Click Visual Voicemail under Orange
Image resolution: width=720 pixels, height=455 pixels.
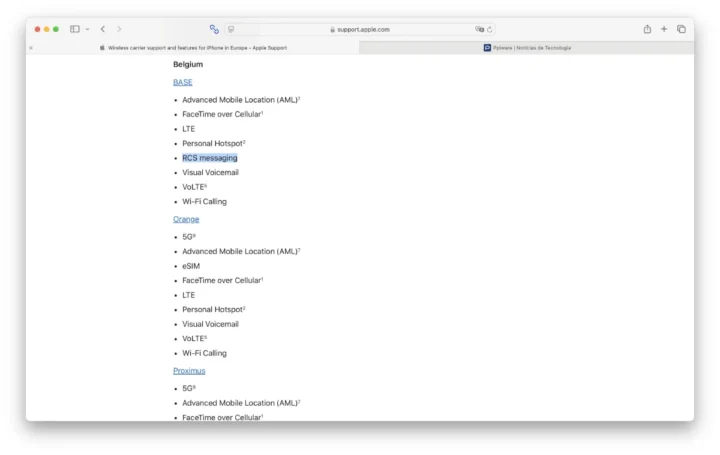(210, 324)
